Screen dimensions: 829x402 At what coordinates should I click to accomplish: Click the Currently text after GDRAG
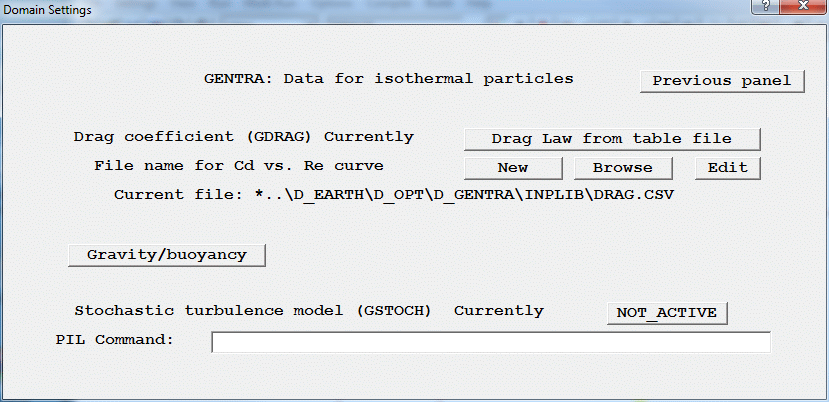[x=368, y=137]
